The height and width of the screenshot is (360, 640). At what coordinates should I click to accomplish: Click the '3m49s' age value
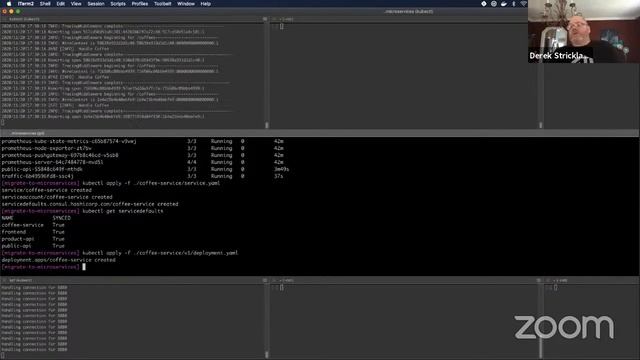coord(281,169)
